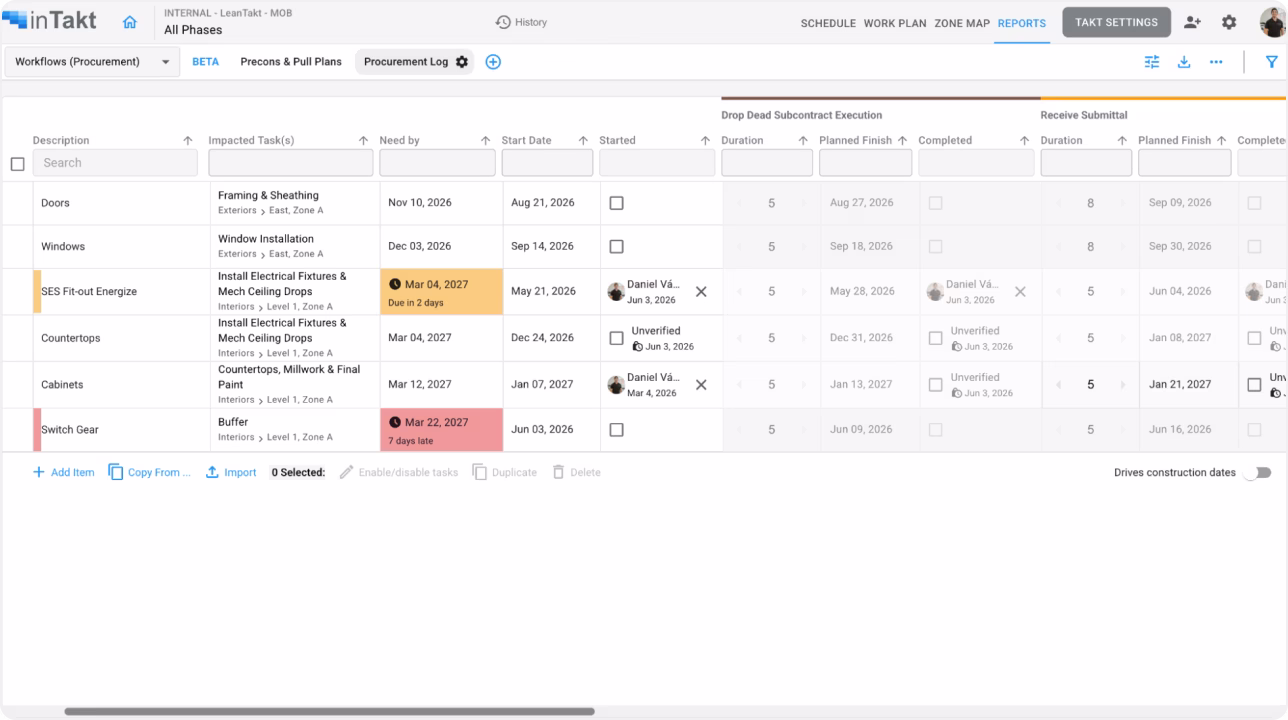Image resolution: width=1288 pixels, height=720 pixels.
Task: Select Doors description cell
Action: pyautogui.click(x=121, y=203)
